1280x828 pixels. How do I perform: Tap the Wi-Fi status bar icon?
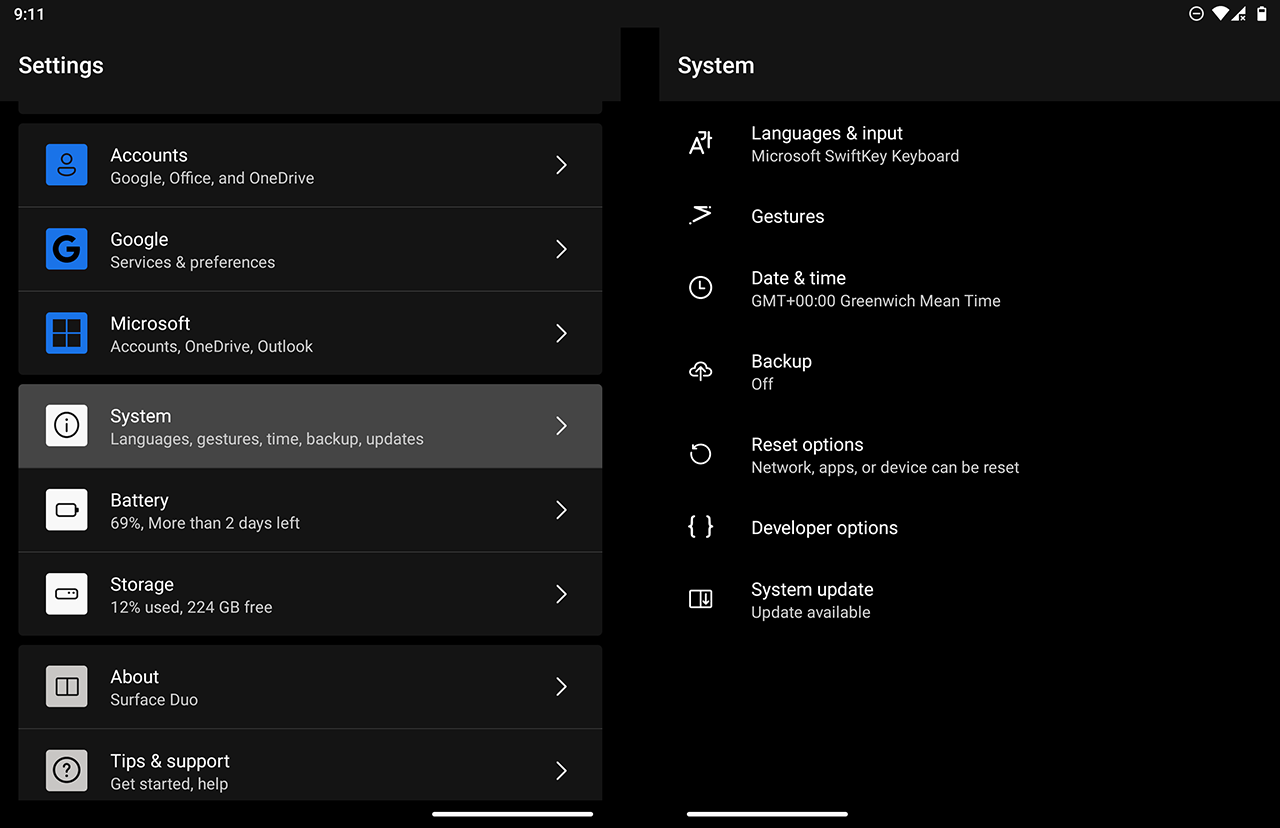pos(1220,14)
